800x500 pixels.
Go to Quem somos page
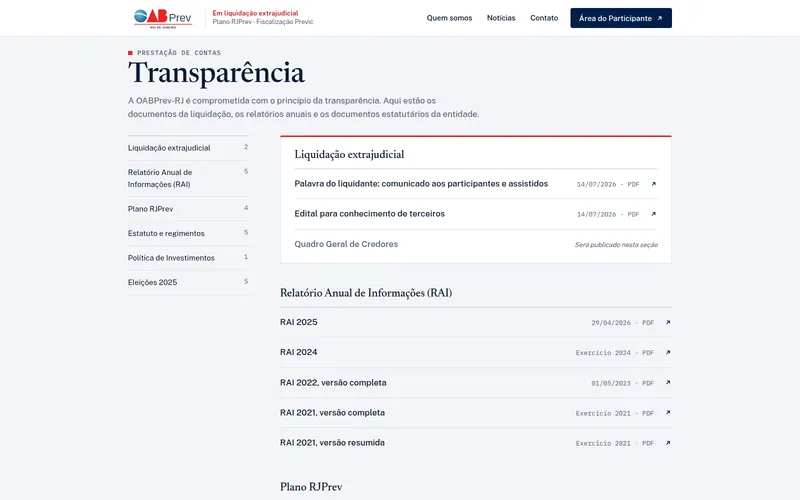pyautogui.click(x=449, y=18)
